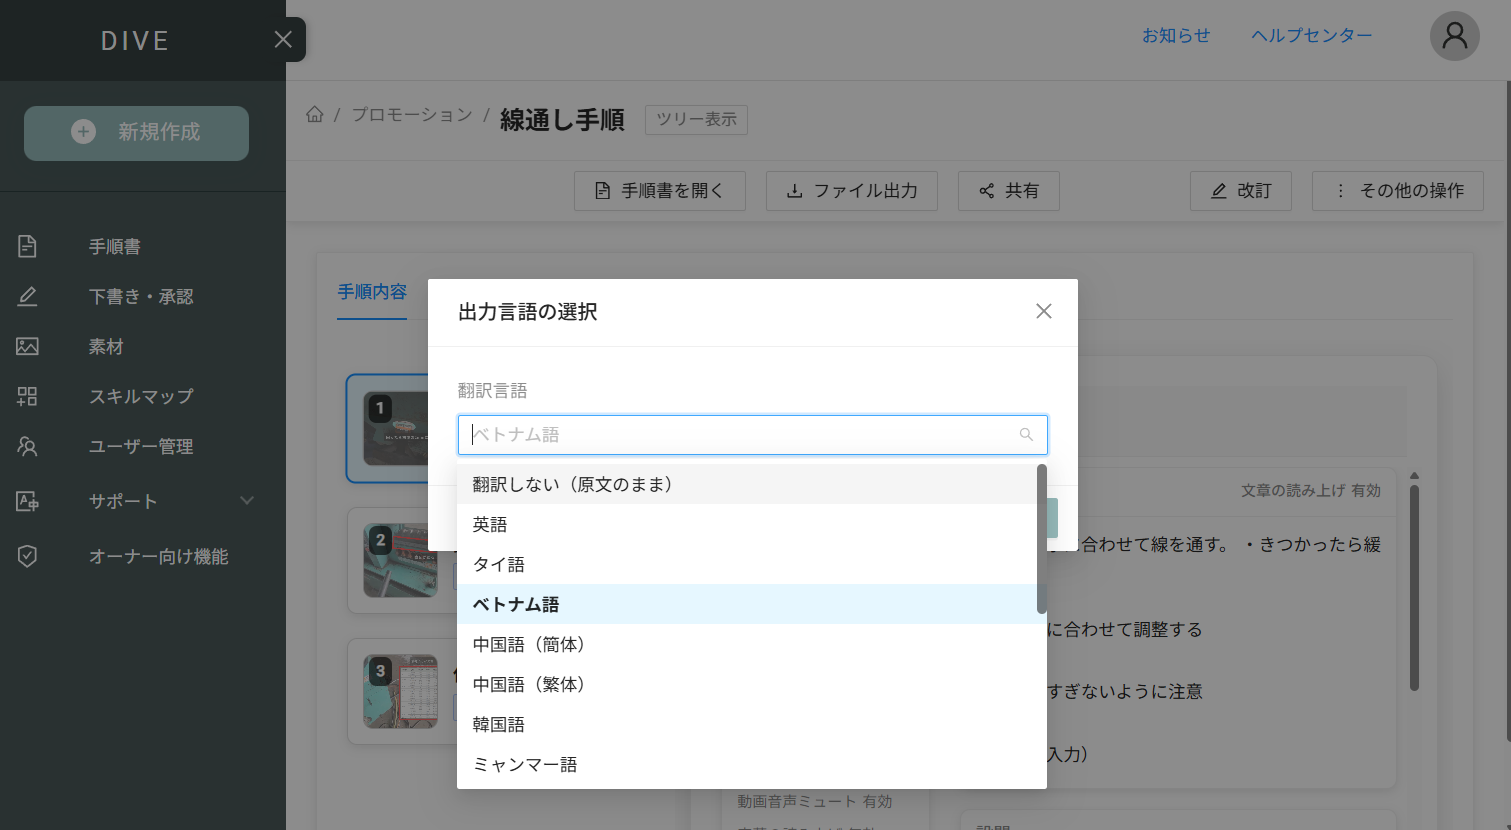This screenshot has width=1511, height=830.
Task: Open スキルマップ grid icon in sidebar
Action: [x=28, y=396]
